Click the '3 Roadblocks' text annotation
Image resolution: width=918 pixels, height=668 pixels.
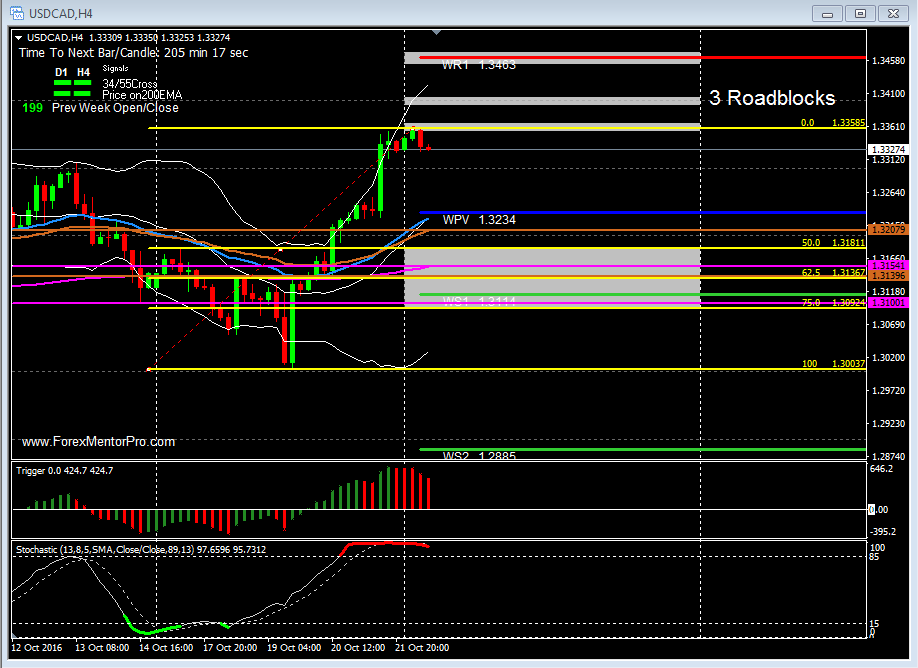tap(772, 98)
